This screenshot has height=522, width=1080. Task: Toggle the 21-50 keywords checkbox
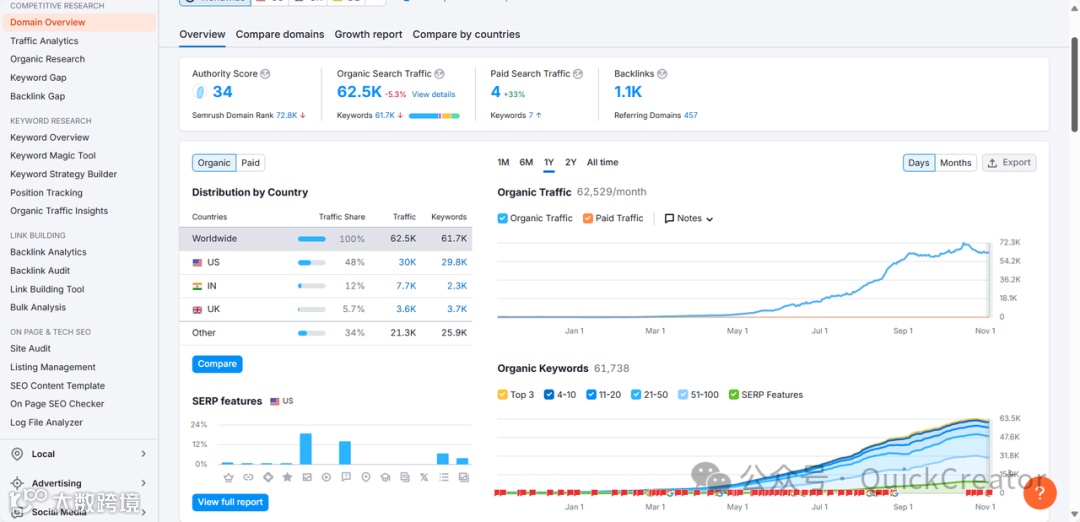[636, 395]
